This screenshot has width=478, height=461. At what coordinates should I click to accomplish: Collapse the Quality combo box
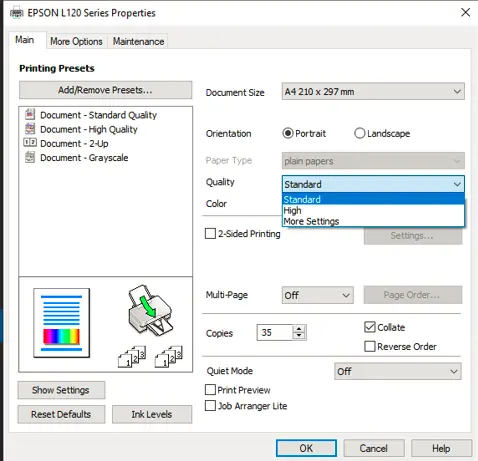373,184
